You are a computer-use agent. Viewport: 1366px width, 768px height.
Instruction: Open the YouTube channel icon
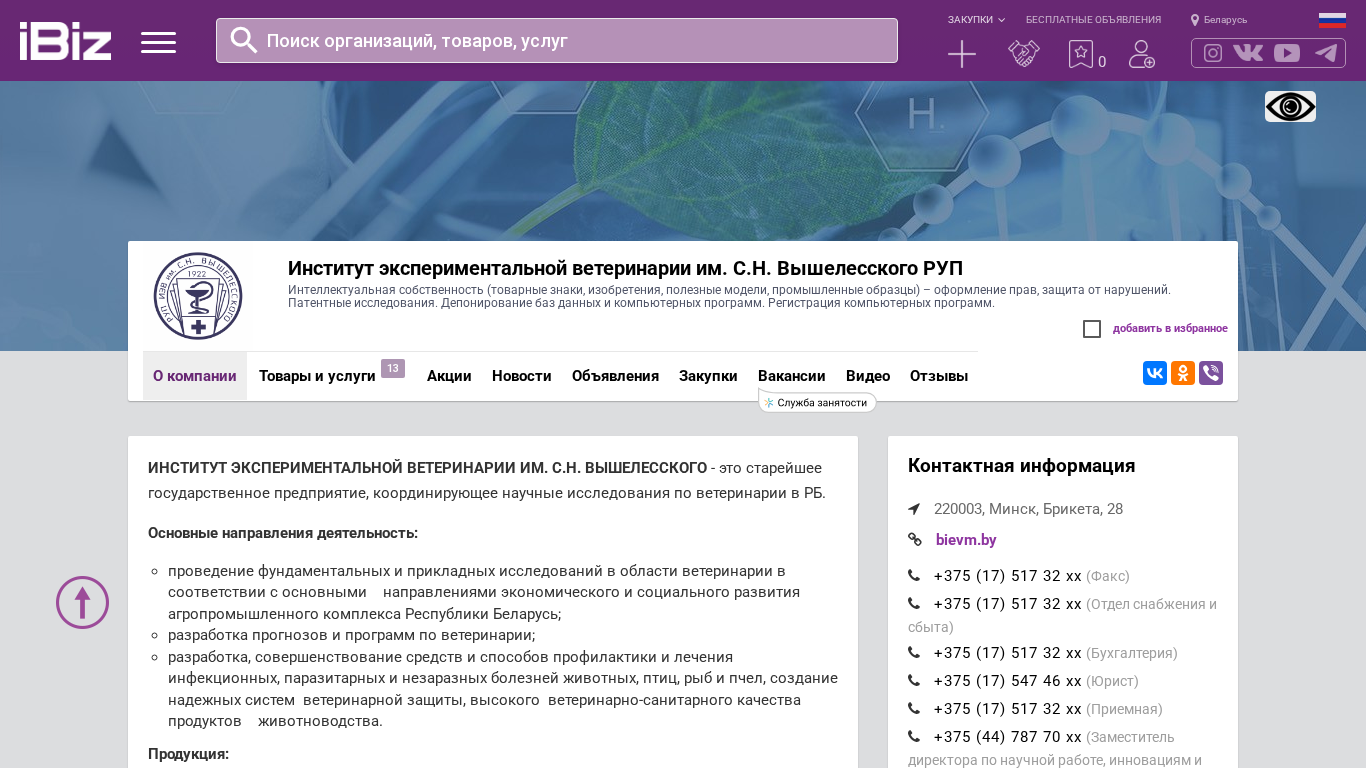pos(1287,53)
